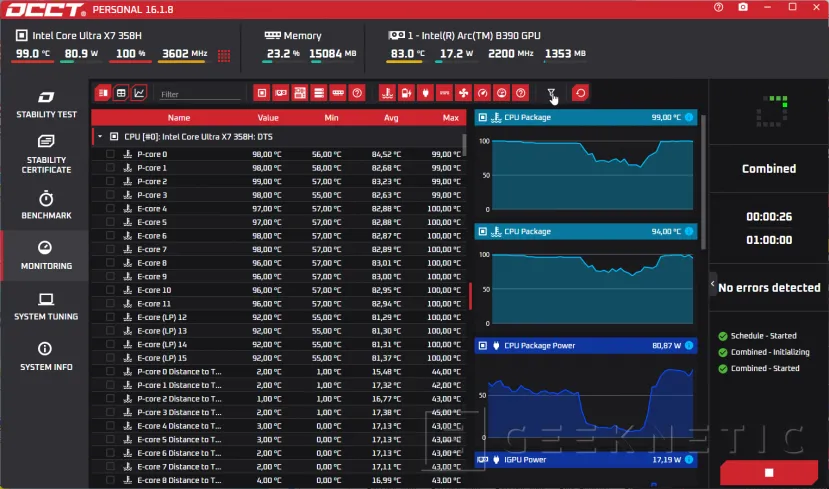Go to the System Info section
The image size is (829, 489).
[x=45, y=356]
